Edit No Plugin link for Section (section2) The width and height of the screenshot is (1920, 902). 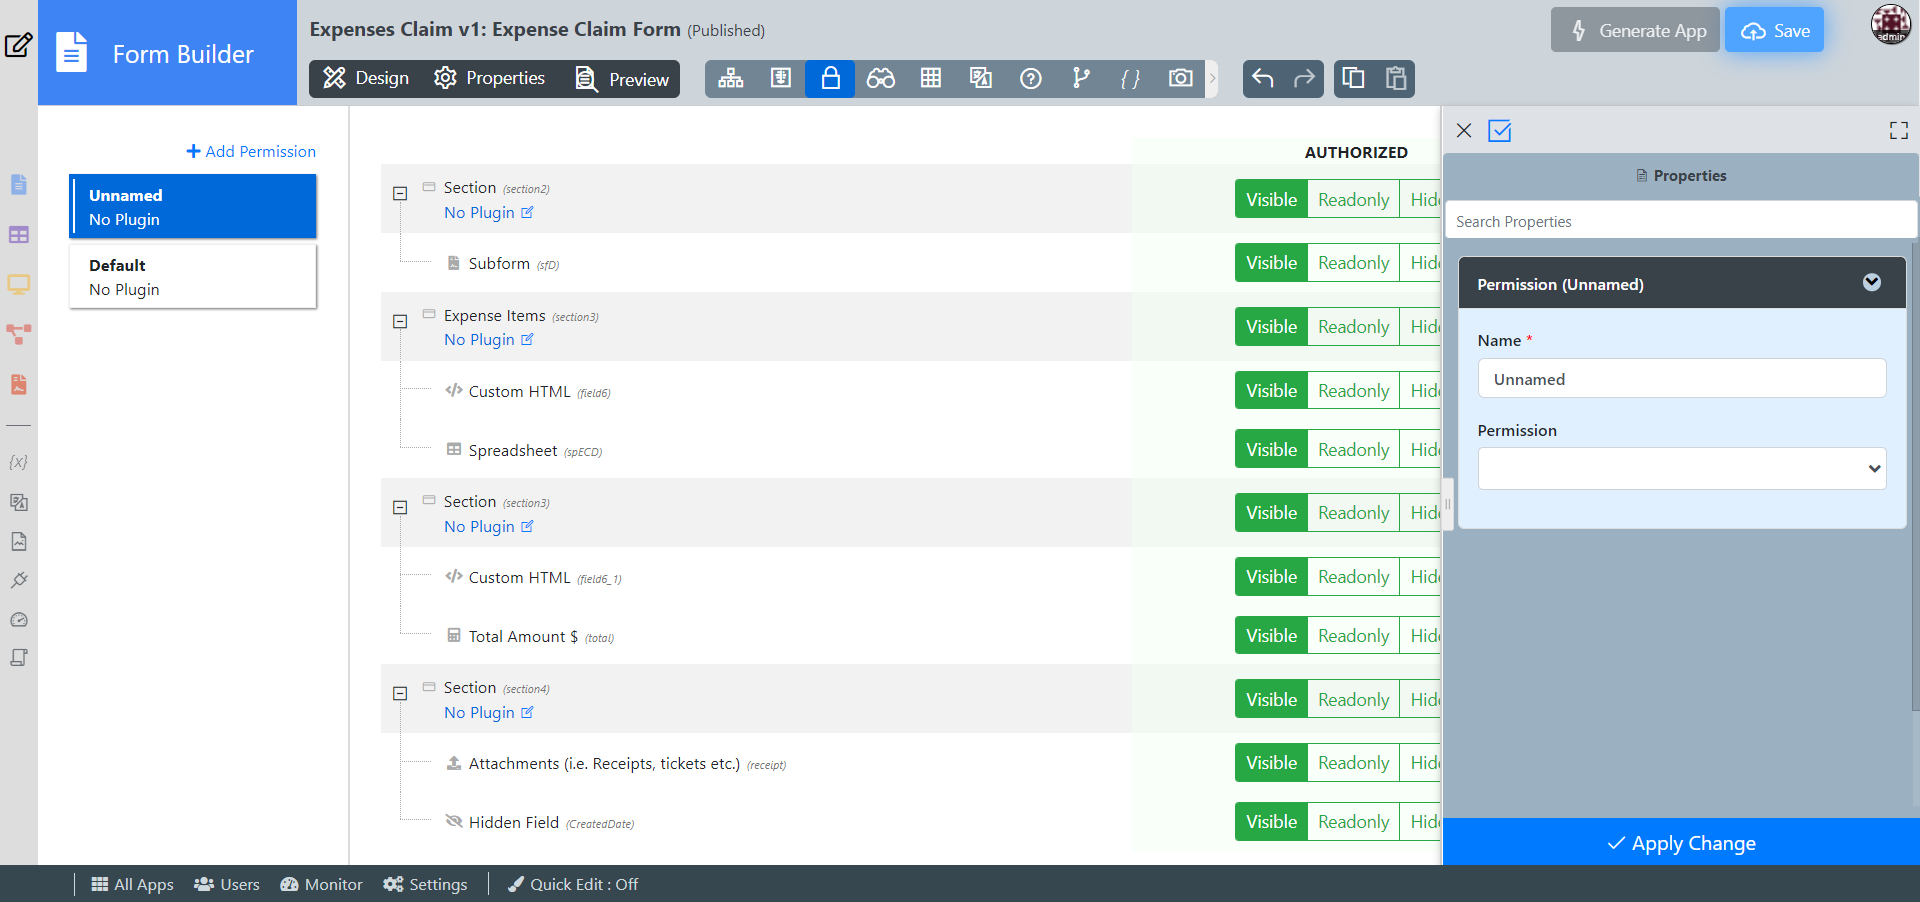489,213
